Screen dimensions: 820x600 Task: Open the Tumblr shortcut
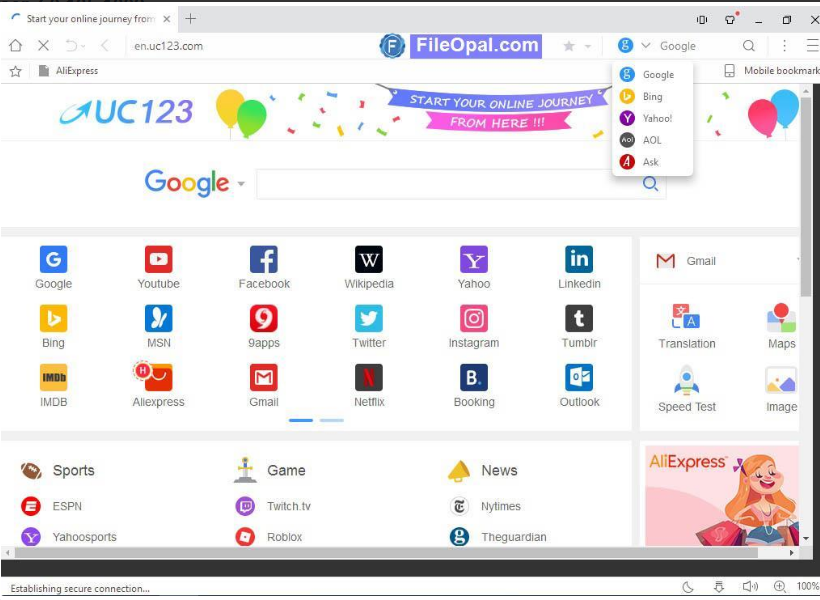pyautogui.click(x=579, y=327)
